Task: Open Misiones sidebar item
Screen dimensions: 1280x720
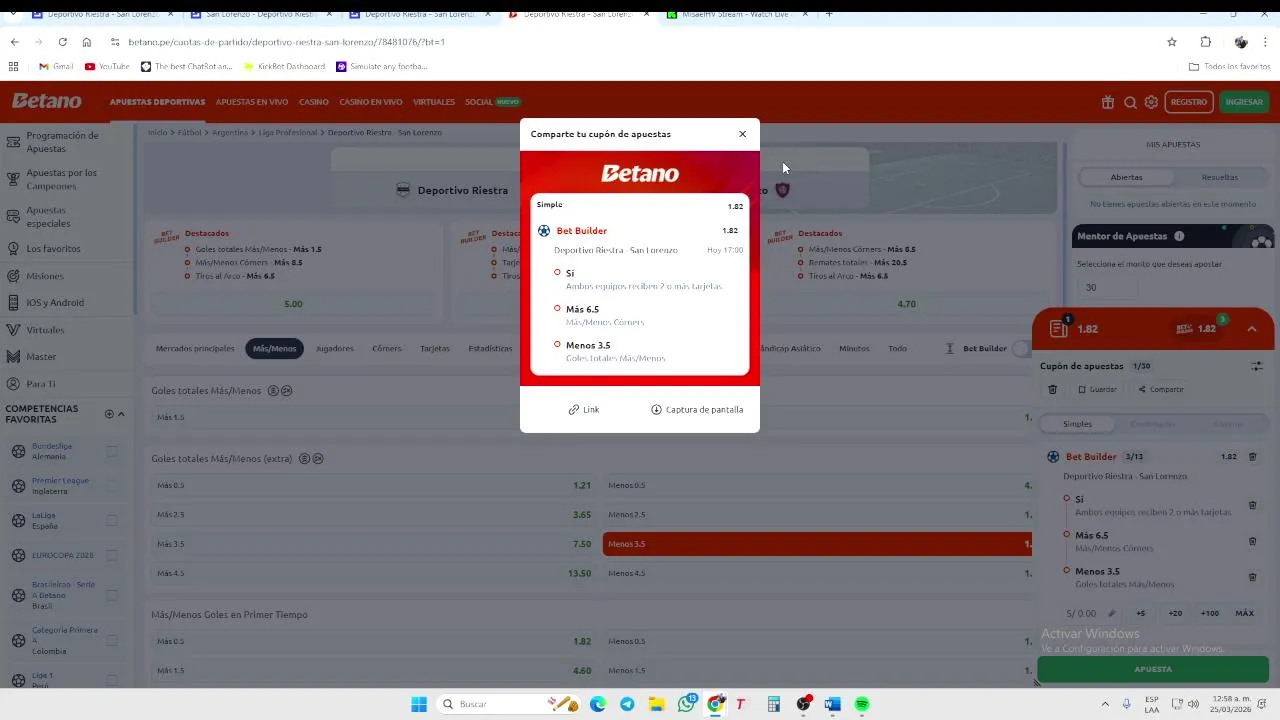Action: [x=66, y=276]
